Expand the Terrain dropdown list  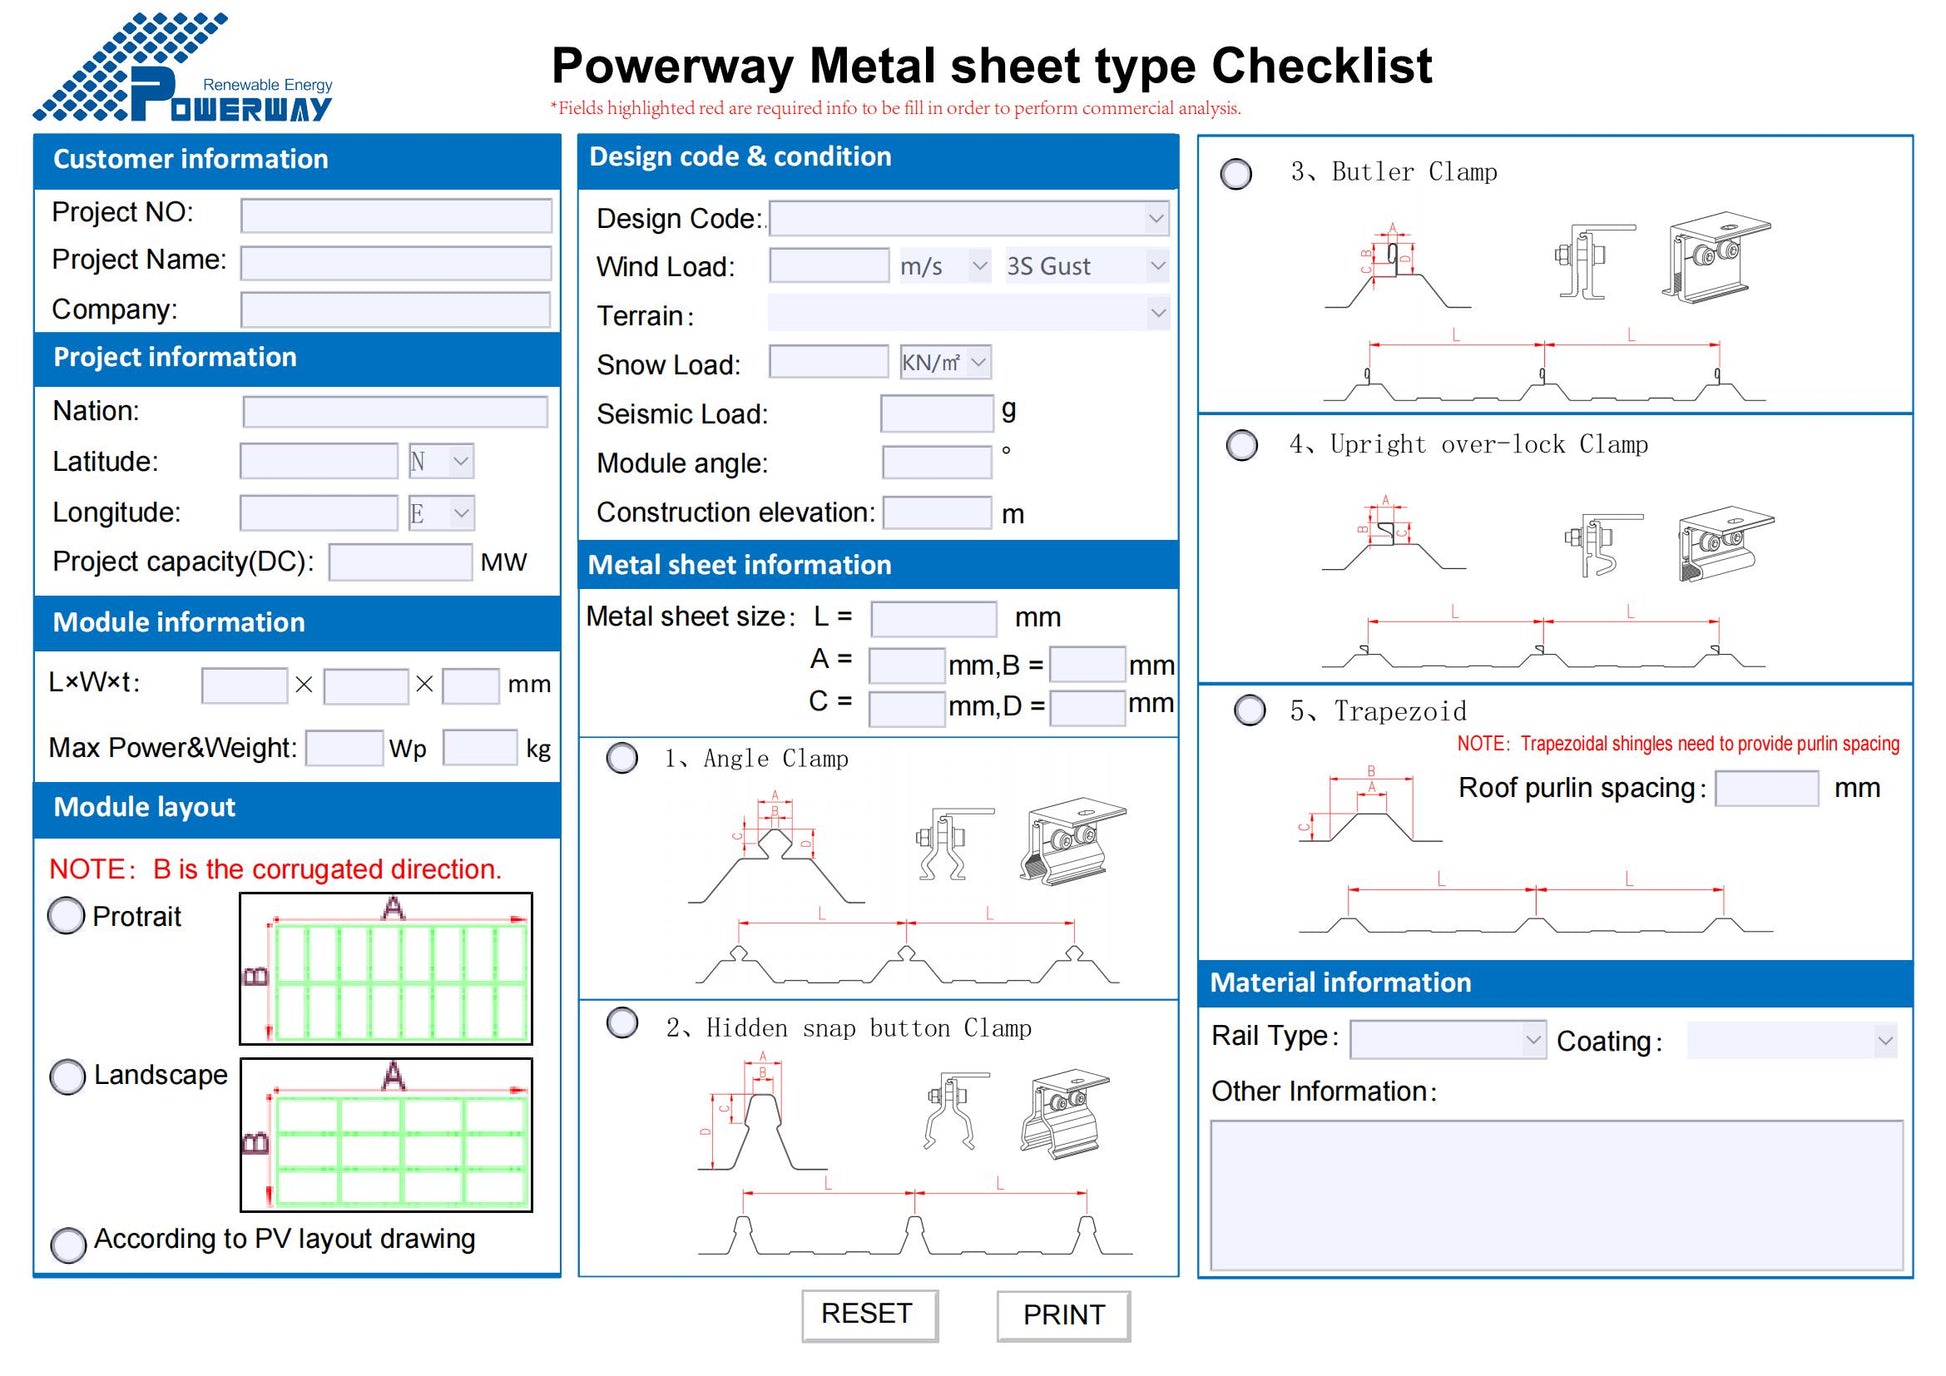pyautogui.click(x=968, y=313)
